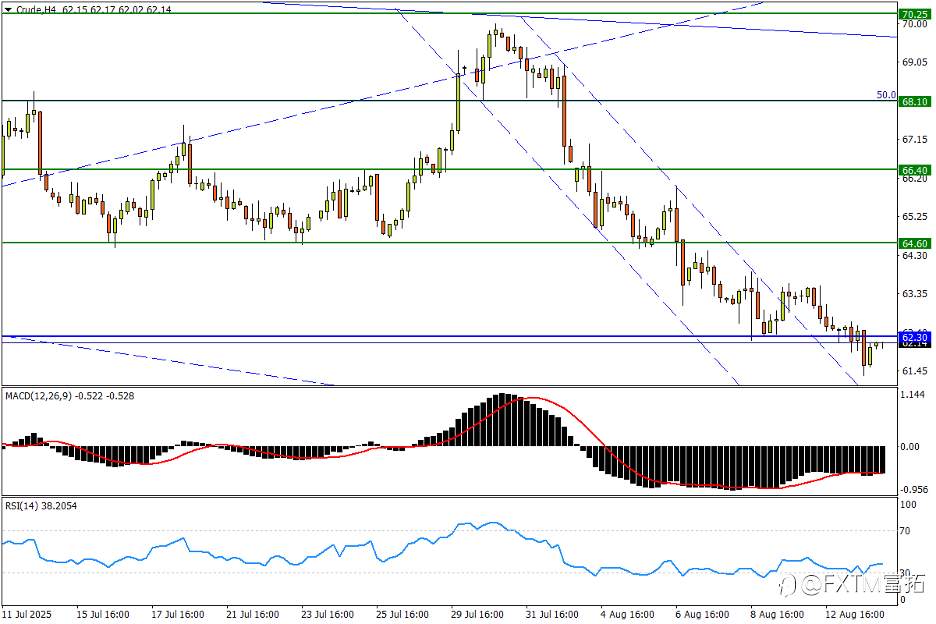Click the green 64.60 price tag

click(x=915, y=243)
